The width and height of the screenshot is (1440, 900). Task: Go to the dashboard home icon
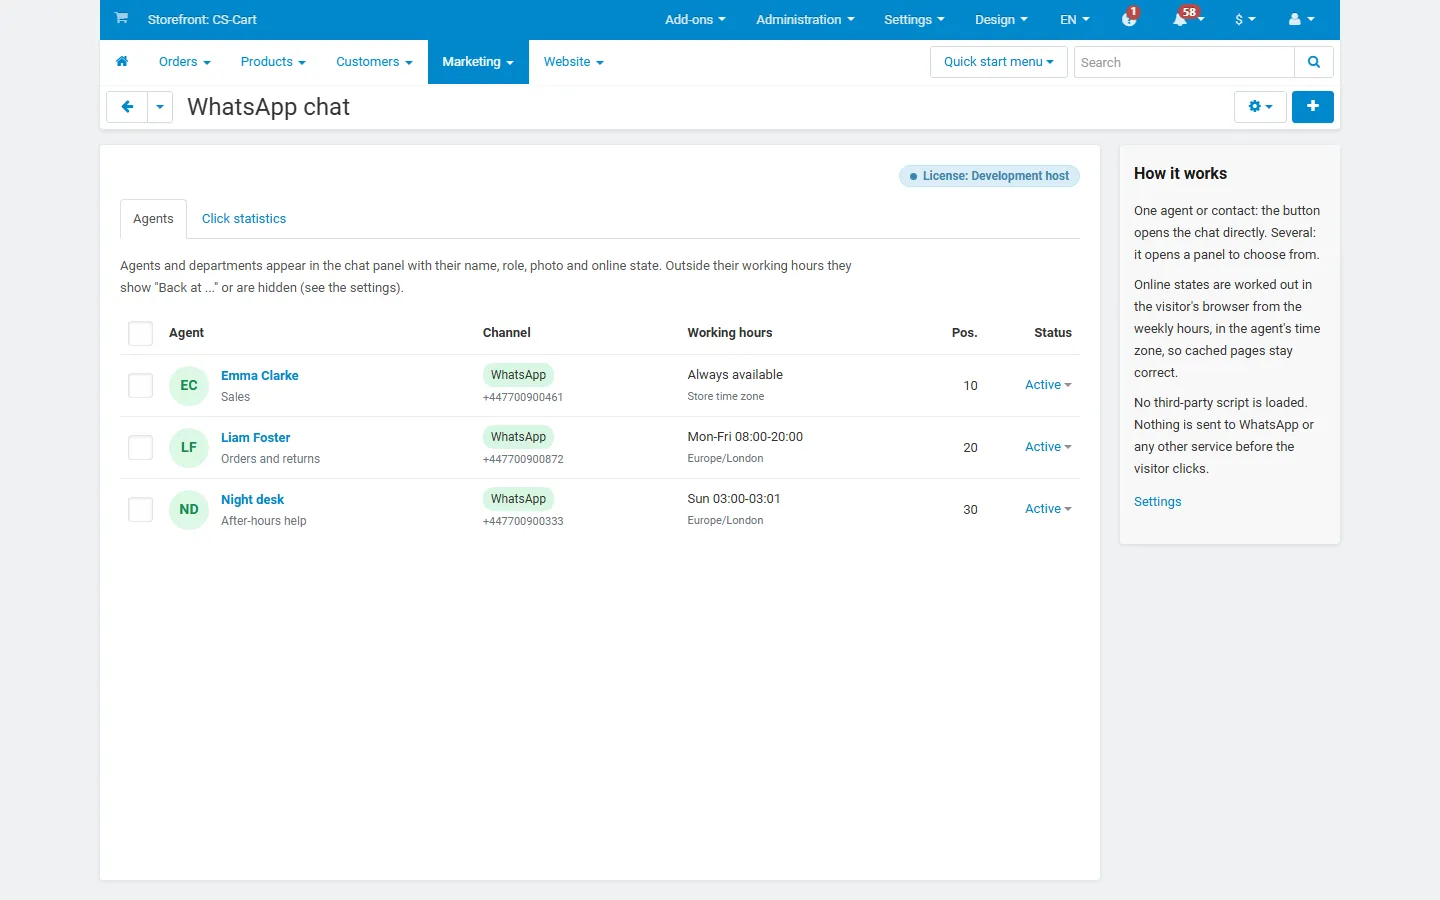tap(122, 62)
